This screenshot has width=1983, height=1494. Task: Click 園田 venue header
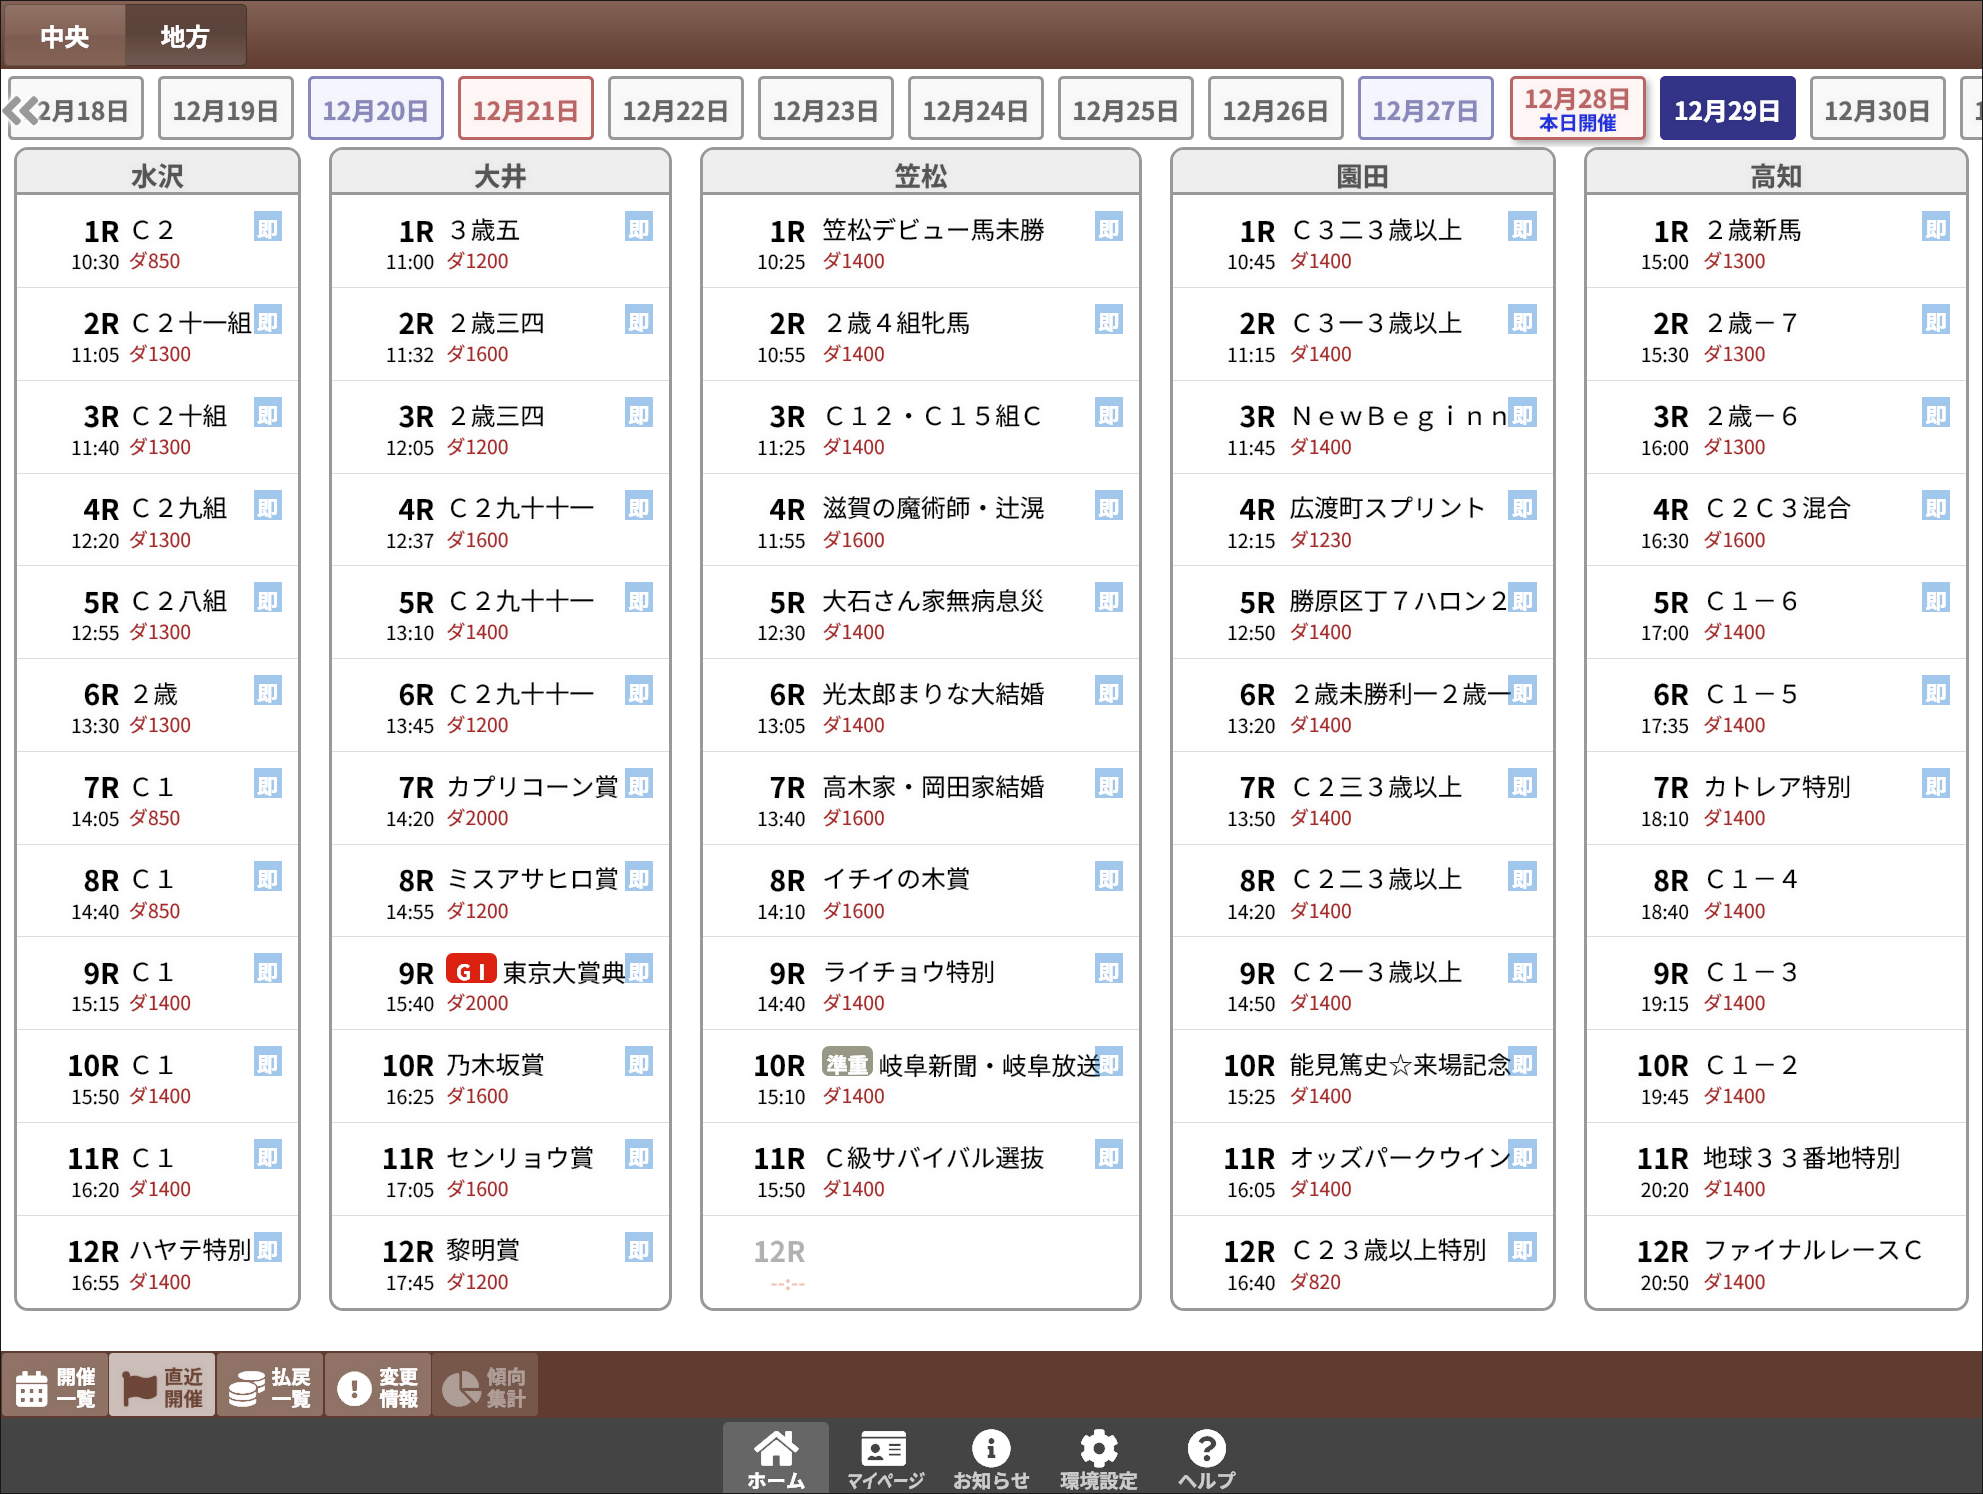[1362, 176]
